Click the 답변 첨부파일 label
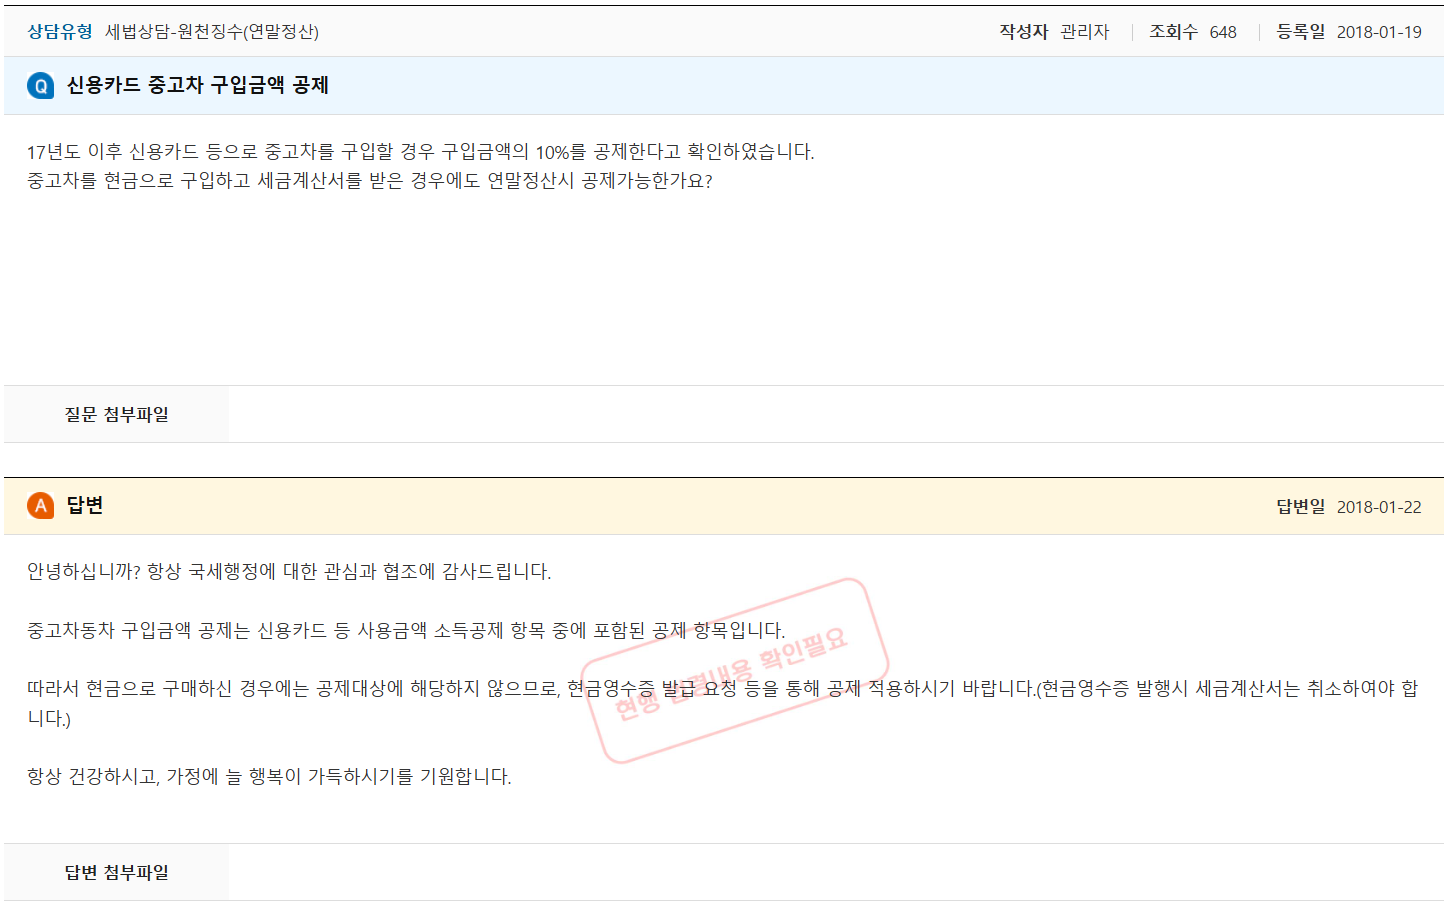Viewport: 1450px width, 904px height. [x=117, y=872]
